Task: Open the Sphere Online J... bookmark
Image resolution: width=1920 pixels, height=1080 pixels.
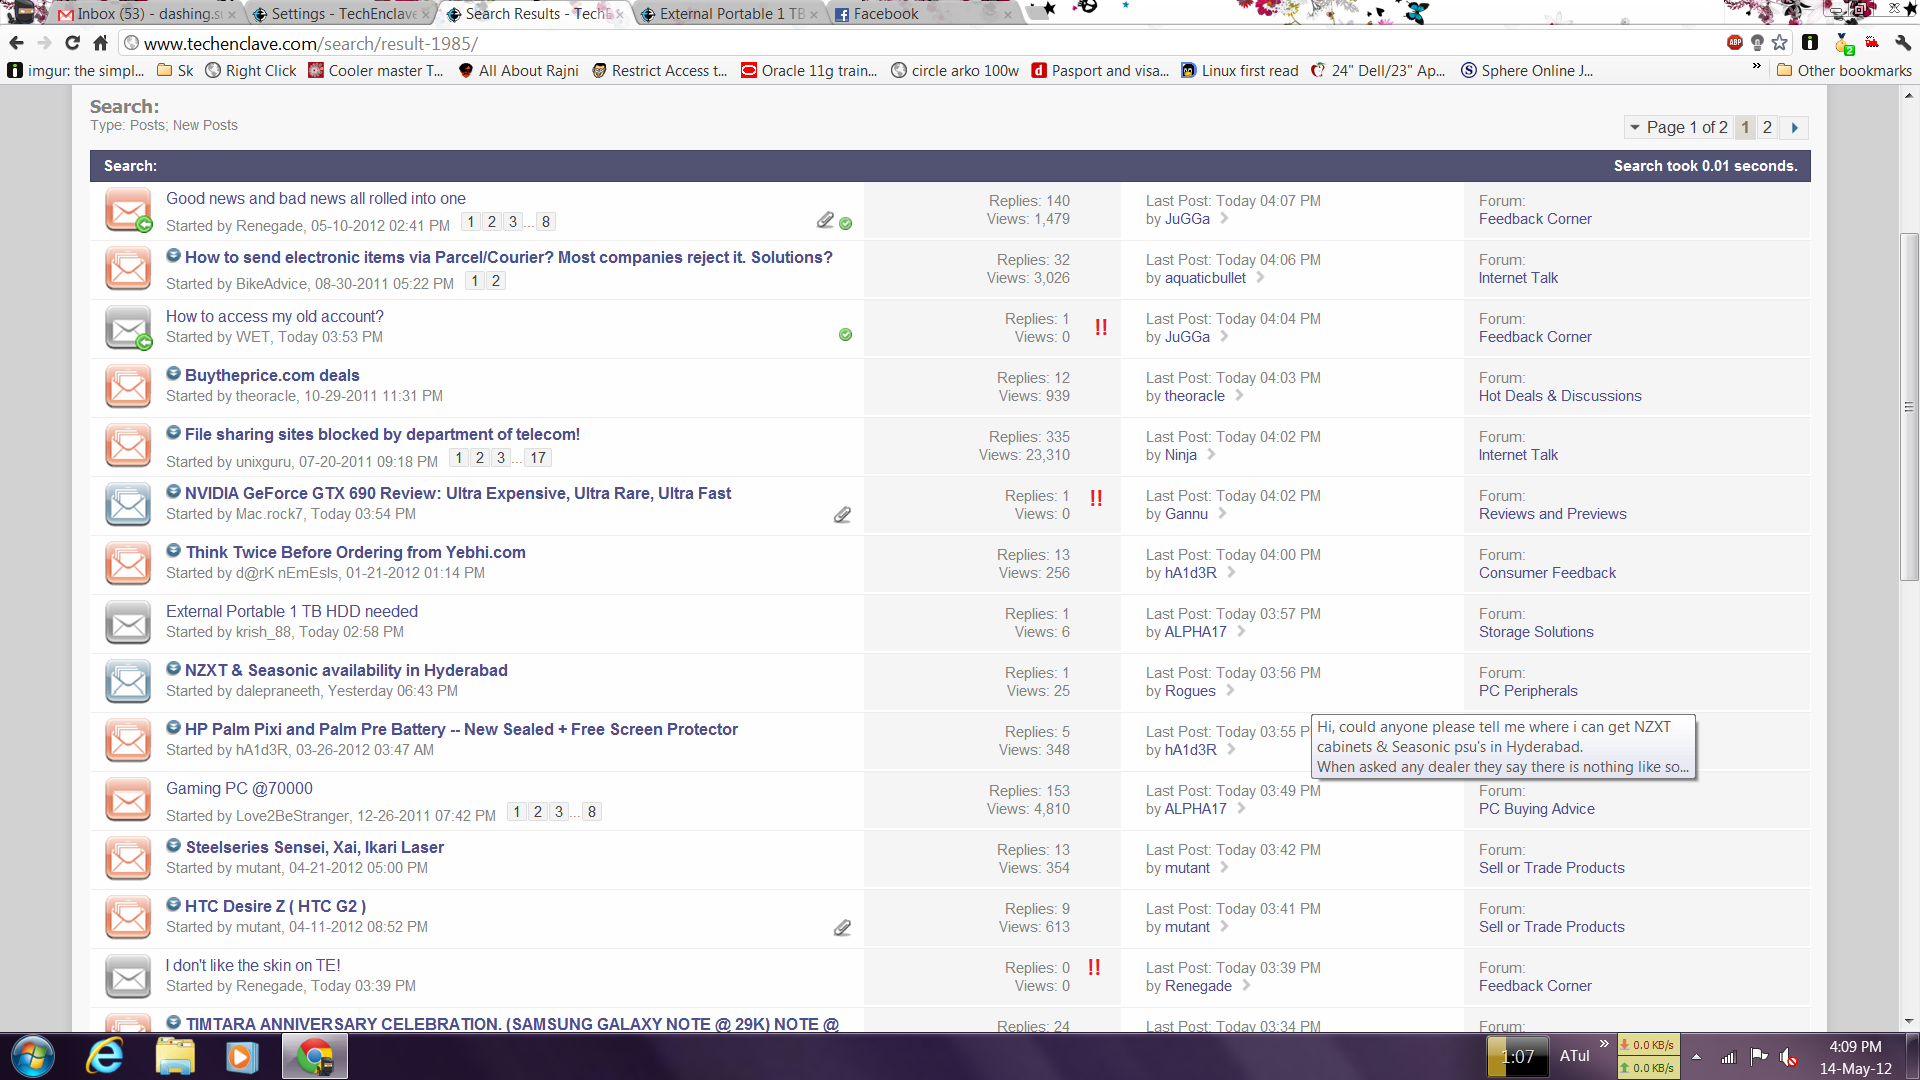Action: pos(1527,70)
